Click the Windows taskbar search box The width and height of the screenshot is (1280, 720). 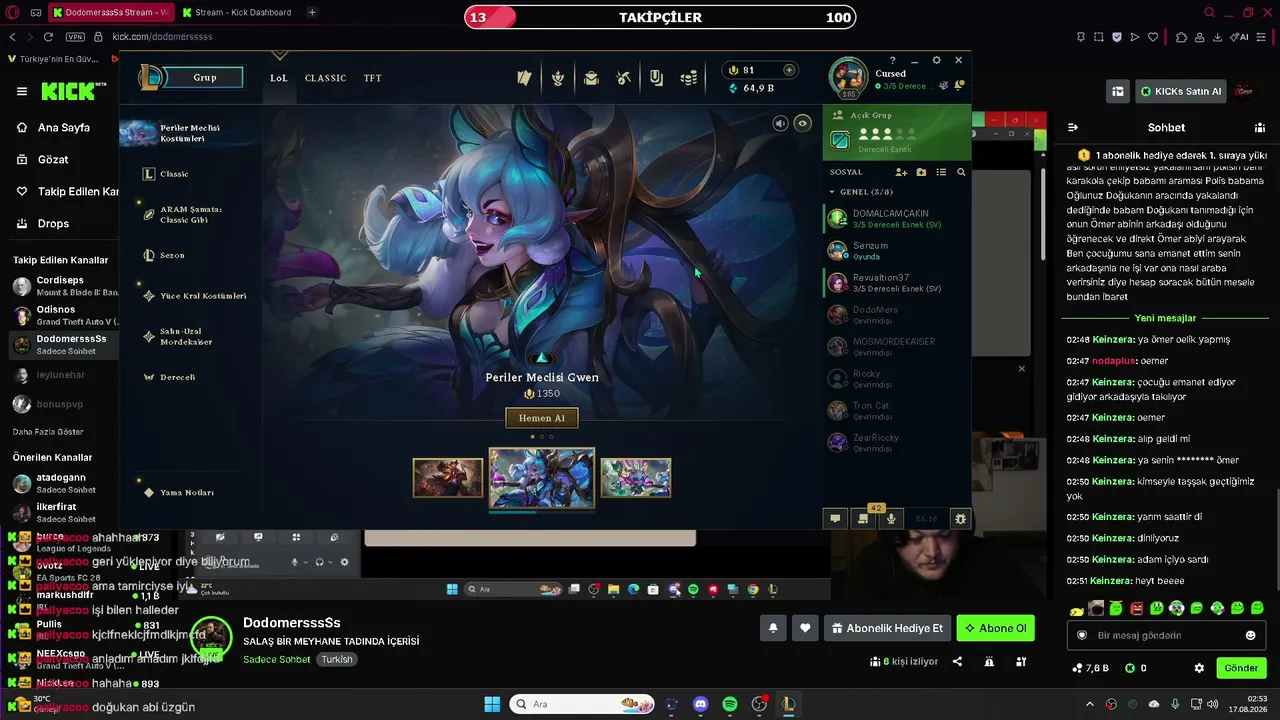pos(582,704)
